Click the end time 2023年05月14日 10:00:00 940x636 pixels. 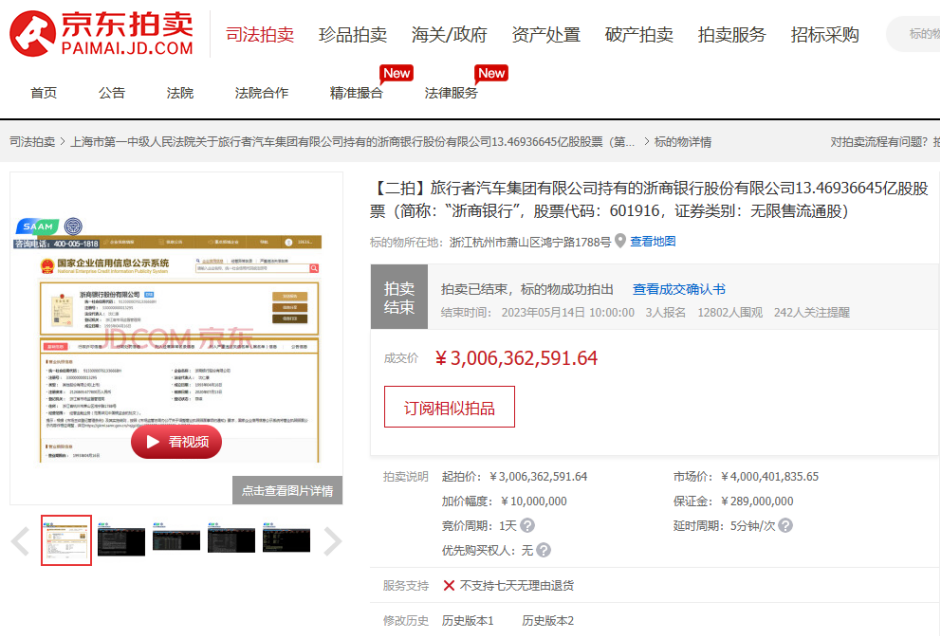click(x=568, y=312)
